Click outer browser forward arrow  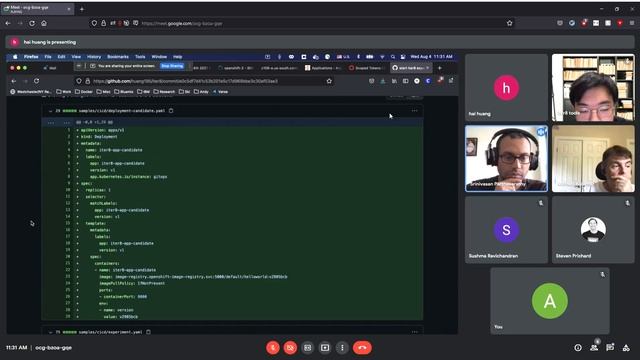20,23
